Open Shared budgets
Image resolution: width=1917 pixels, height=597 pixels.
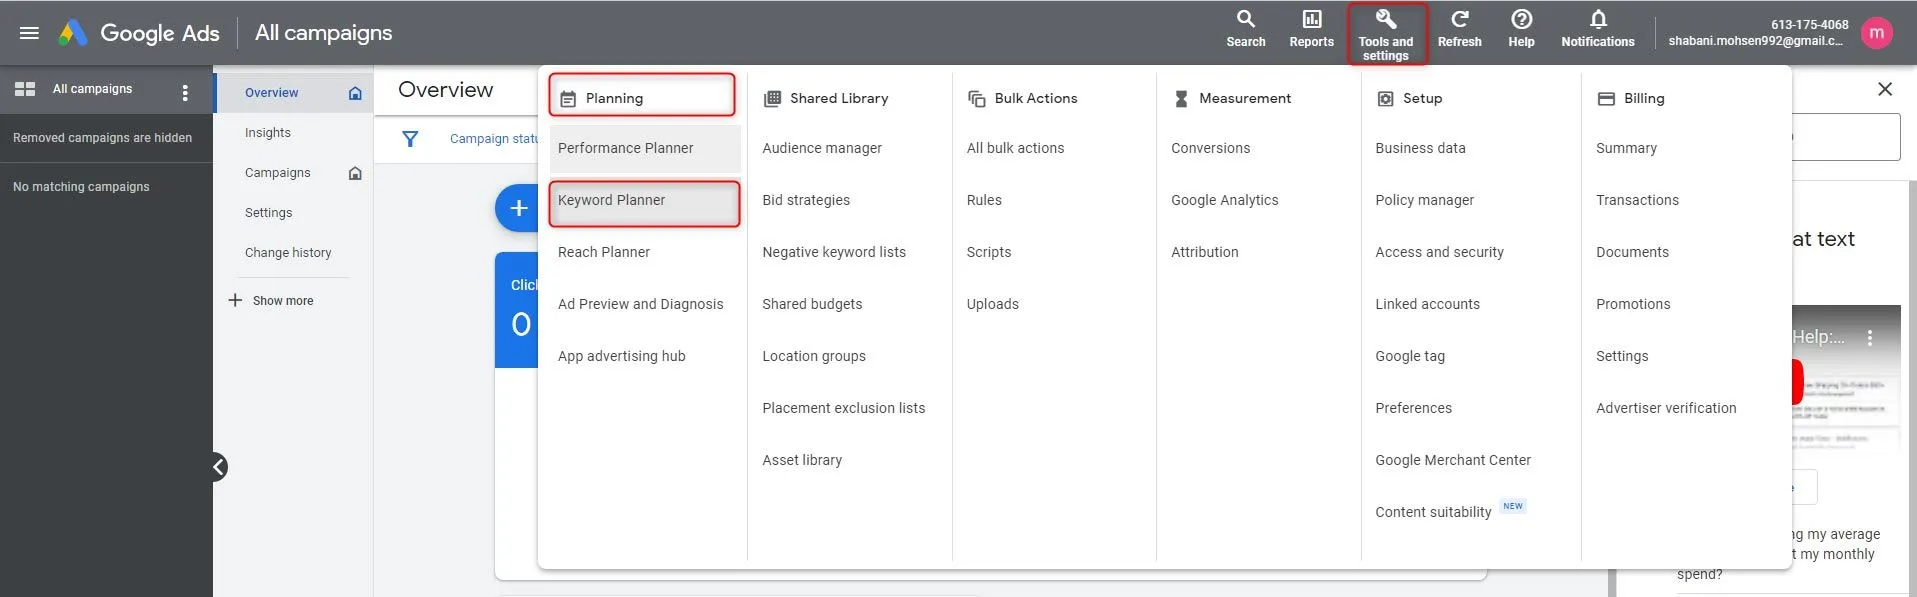812,304
